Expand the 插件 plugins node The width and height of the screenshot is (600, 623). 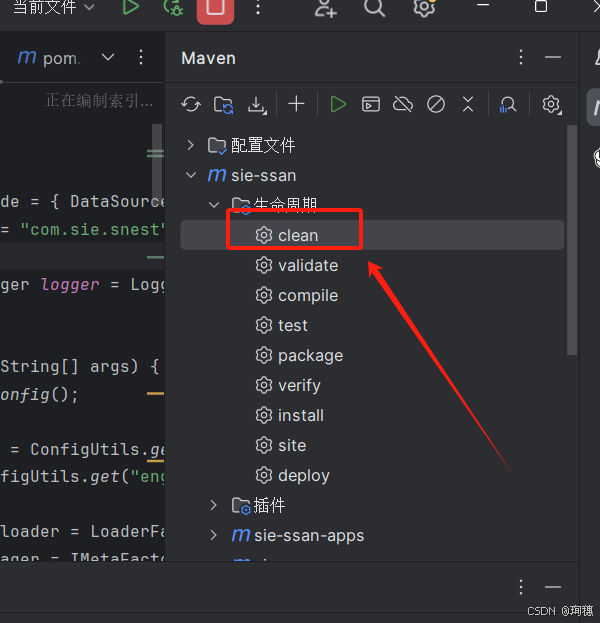point(213,505)
